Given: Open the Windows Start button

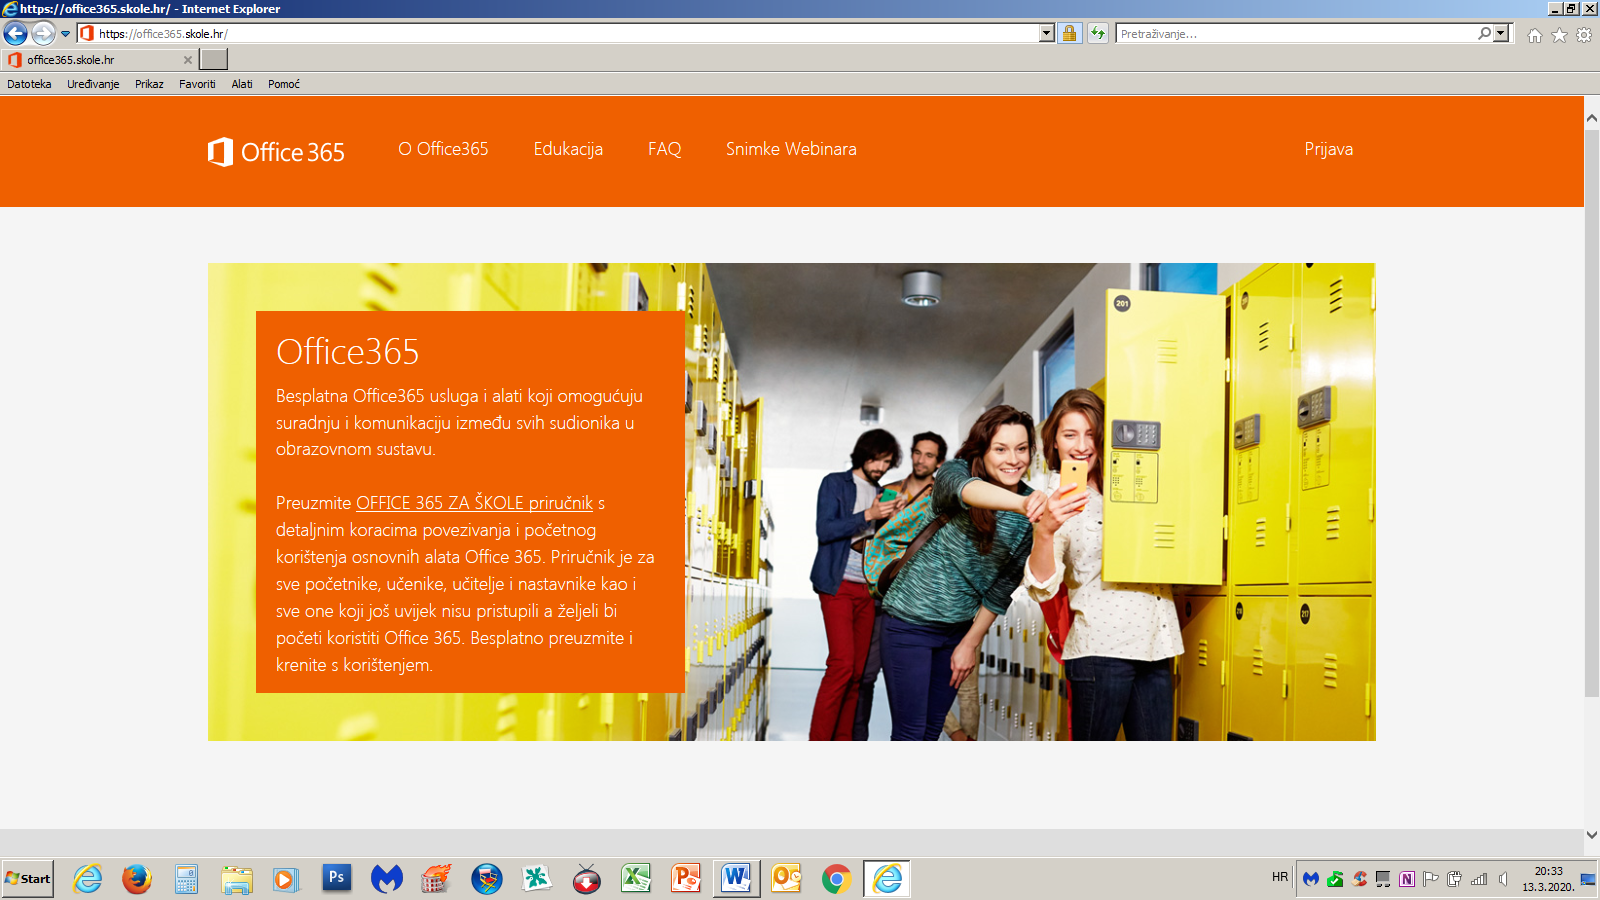Looking at the screenshot, I should click(x=28, y=879).
